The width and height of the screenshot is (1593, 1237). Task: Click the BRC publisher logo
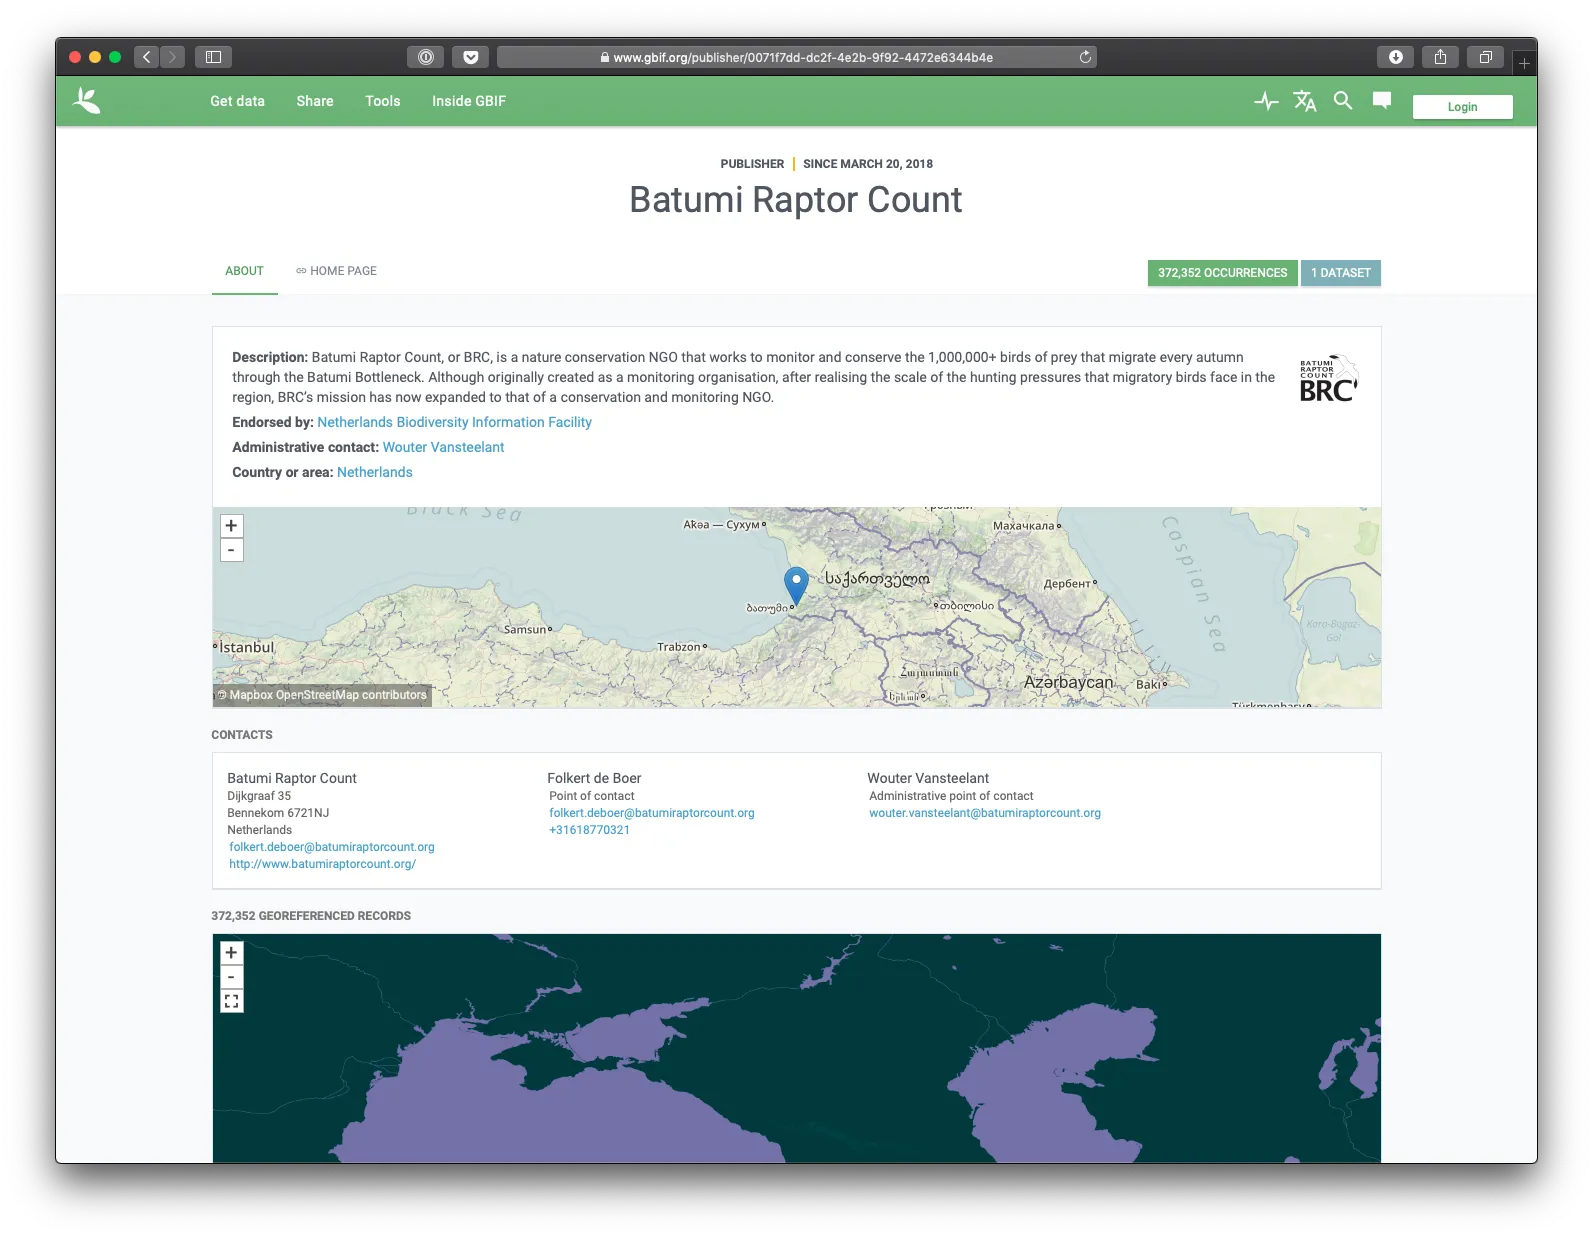pyautogui.click(x=1328, y=379)
